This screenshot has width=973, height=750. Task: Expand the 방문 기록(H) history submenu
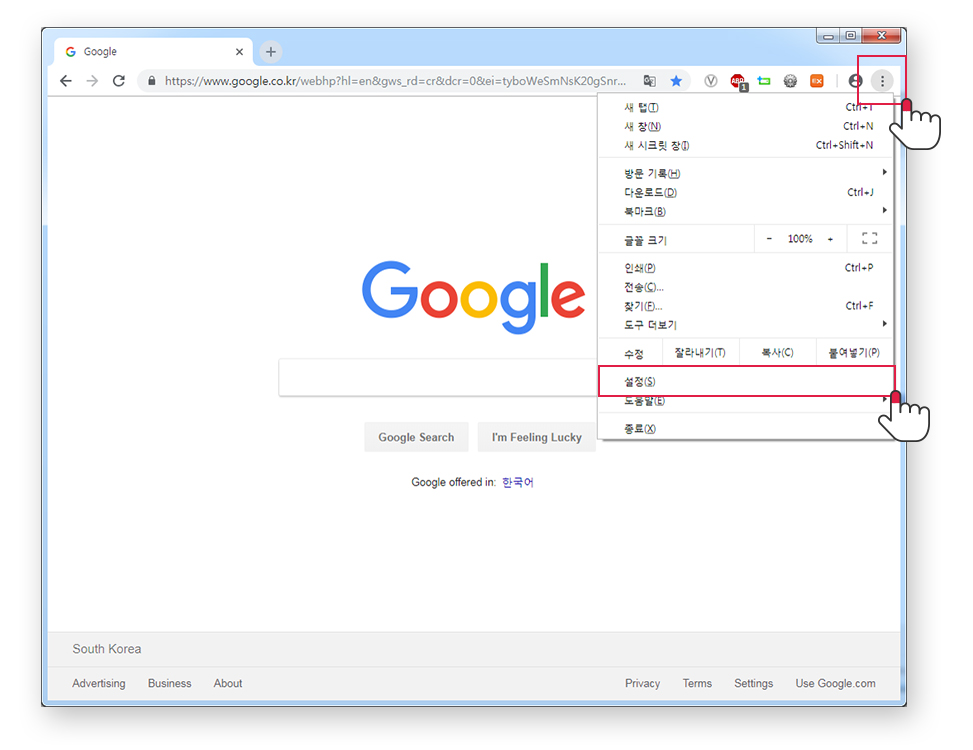coord(745,173)
